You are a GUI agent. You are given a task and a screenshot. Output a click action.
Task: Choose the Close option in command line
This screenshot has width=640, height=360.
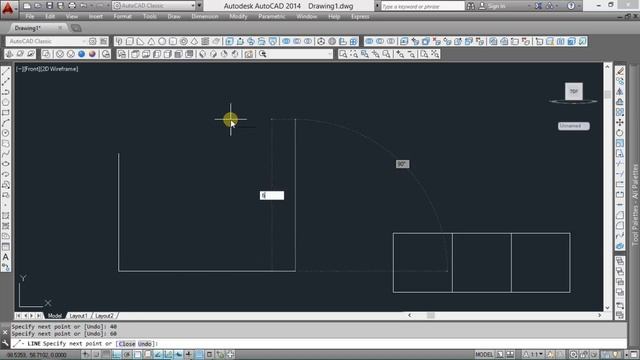point(127,344)
